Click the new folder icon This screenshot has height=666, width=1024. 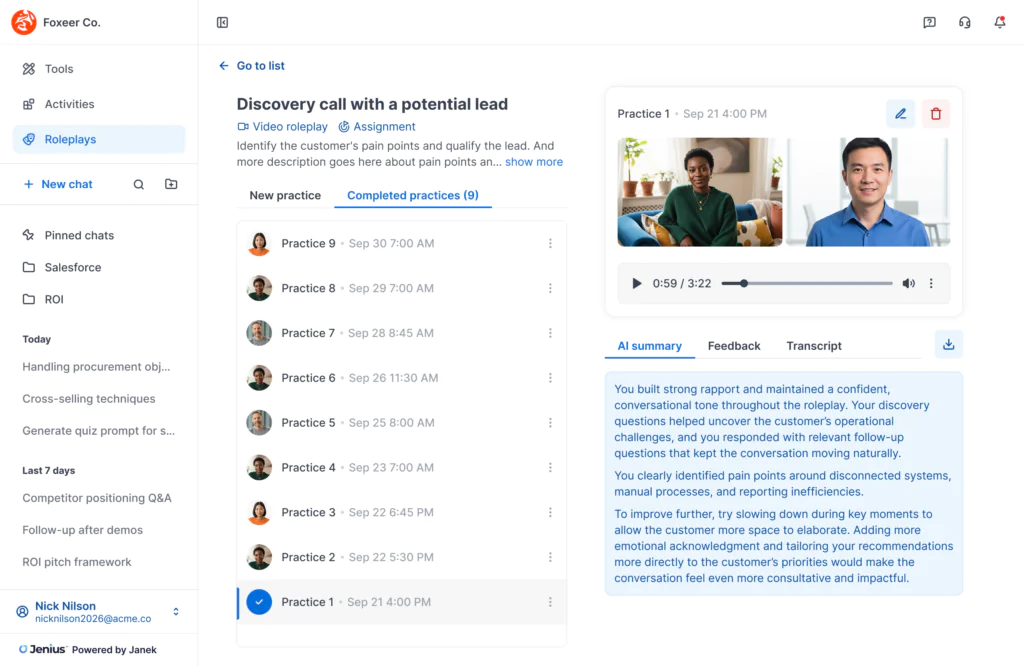pyautogui.click(x=171, y=184)
